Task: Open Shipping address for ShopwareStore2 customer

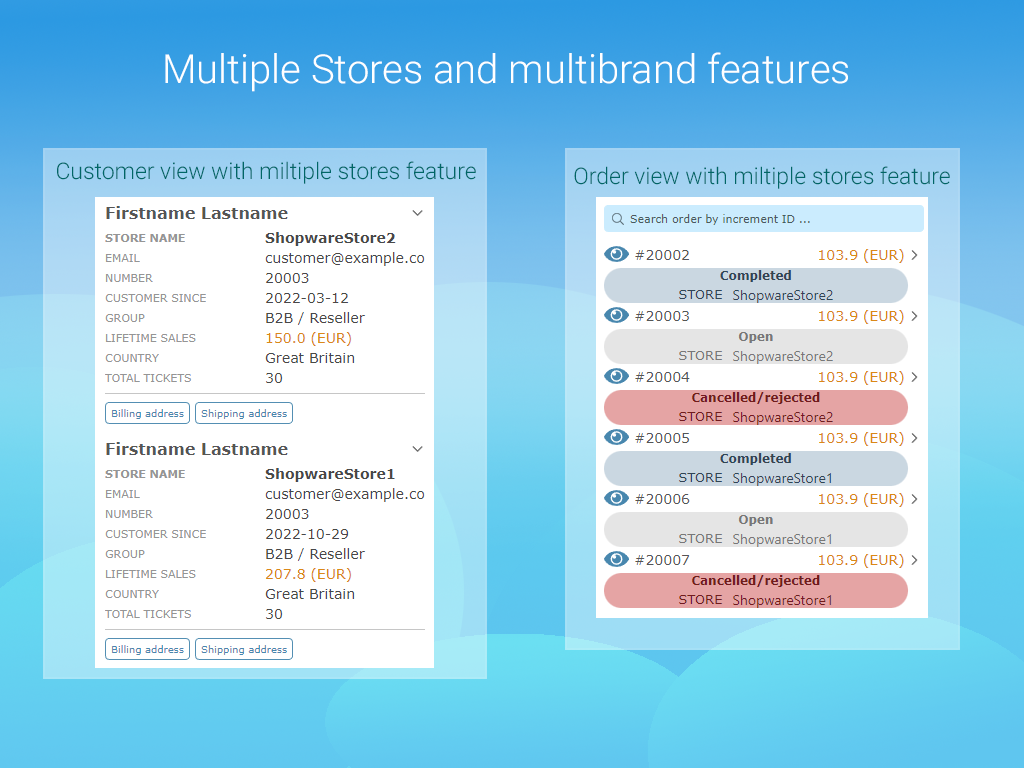Action: (x=244, y=413)
